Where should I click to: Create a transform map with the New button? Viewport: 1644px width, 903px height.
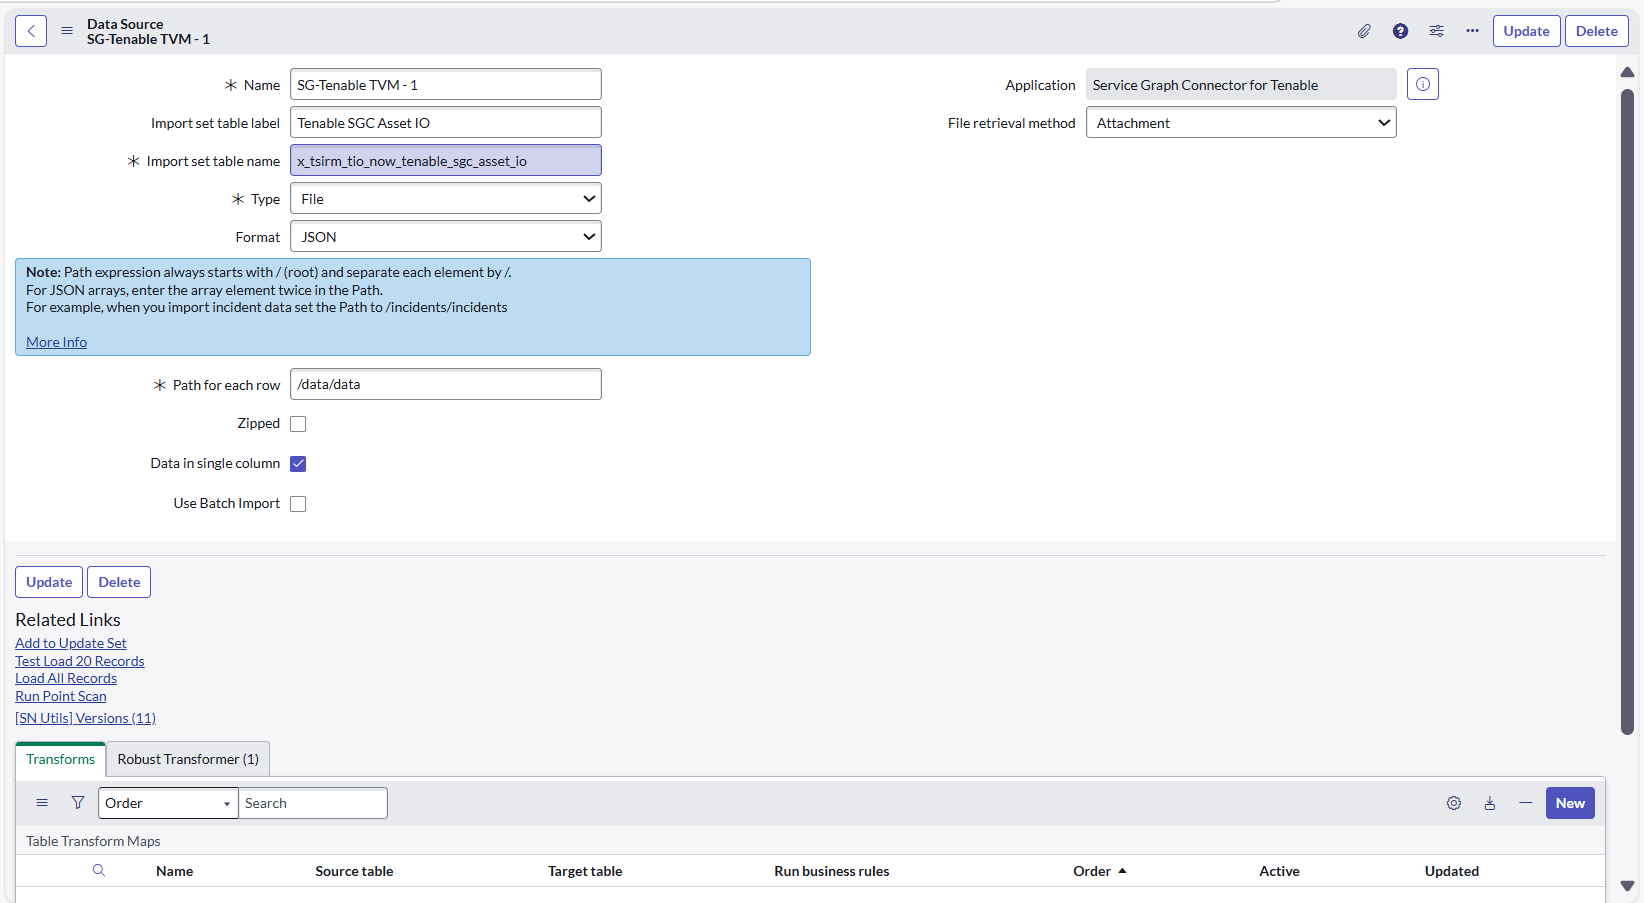click(x=1570, y=803)
